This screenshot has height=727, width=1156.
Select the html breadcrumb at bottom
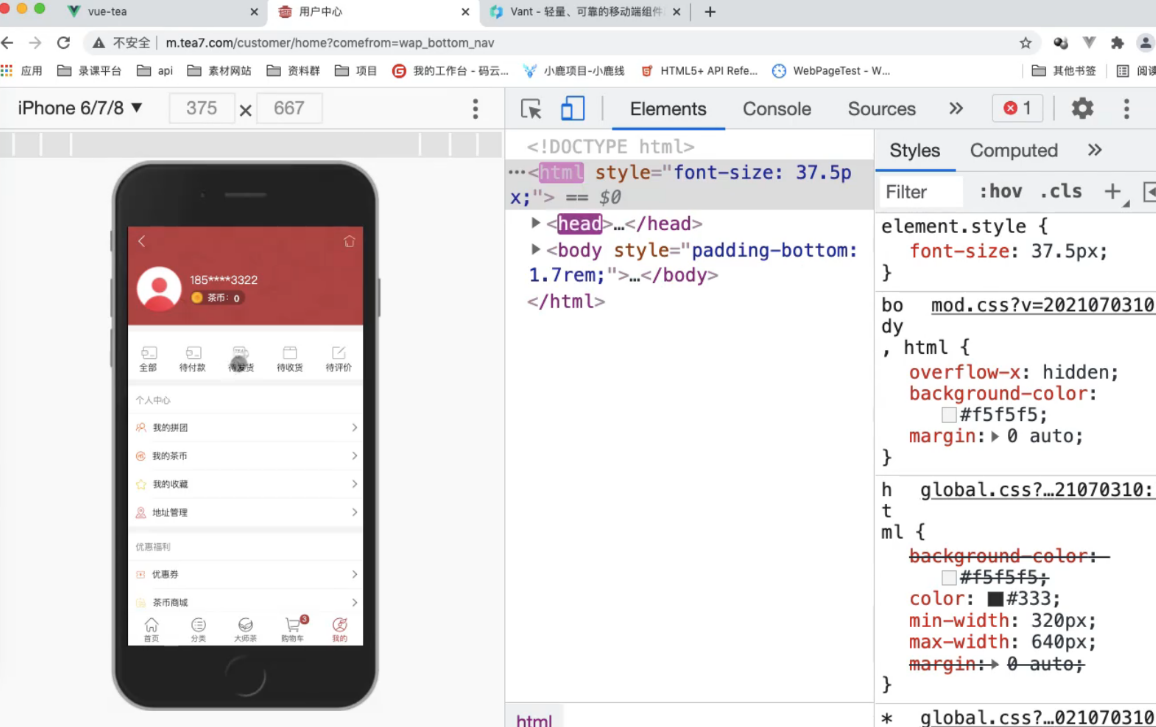click(534, 720)
